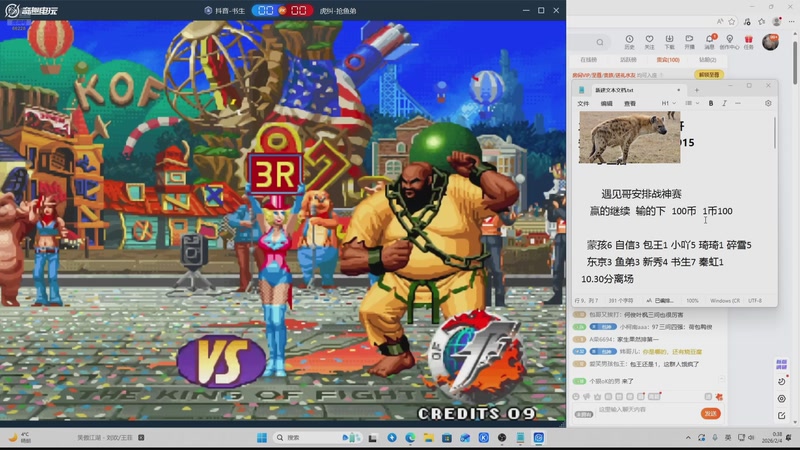Click red envelope icon near chat input
Viewport: 800px width, 450px height.
pos(719,396)
